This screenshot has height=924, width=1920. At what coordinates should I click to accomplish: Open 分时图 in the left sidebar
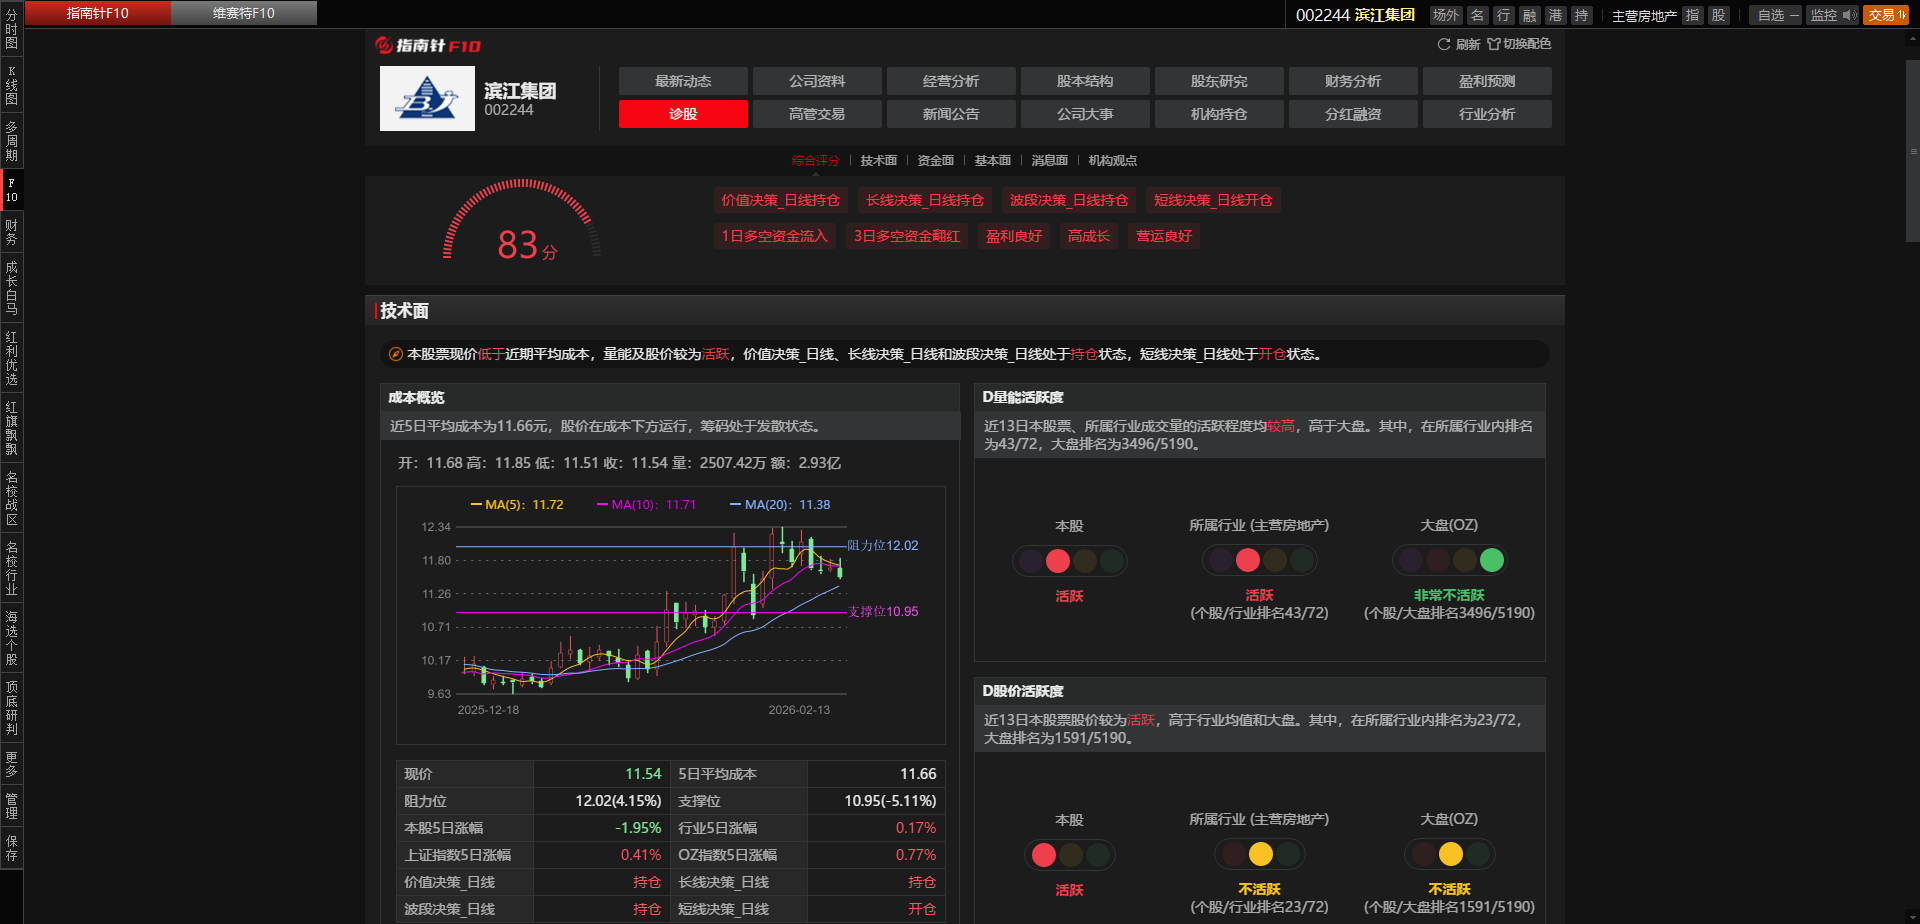point(12,29)
